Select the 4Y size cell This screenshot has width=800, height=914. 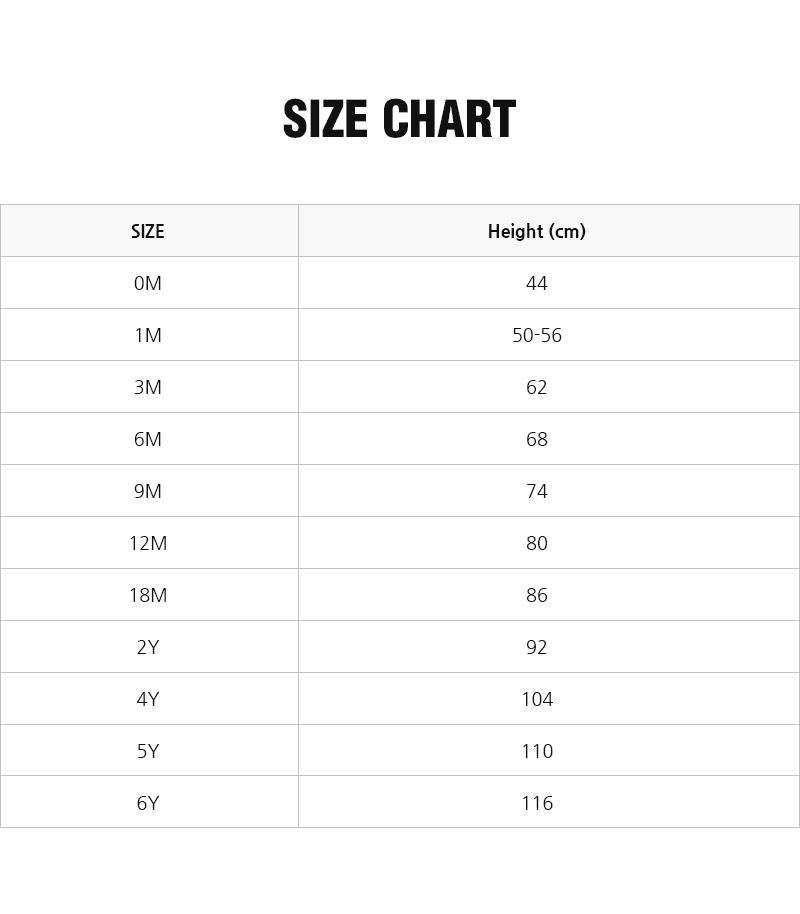tap(148, 699)
